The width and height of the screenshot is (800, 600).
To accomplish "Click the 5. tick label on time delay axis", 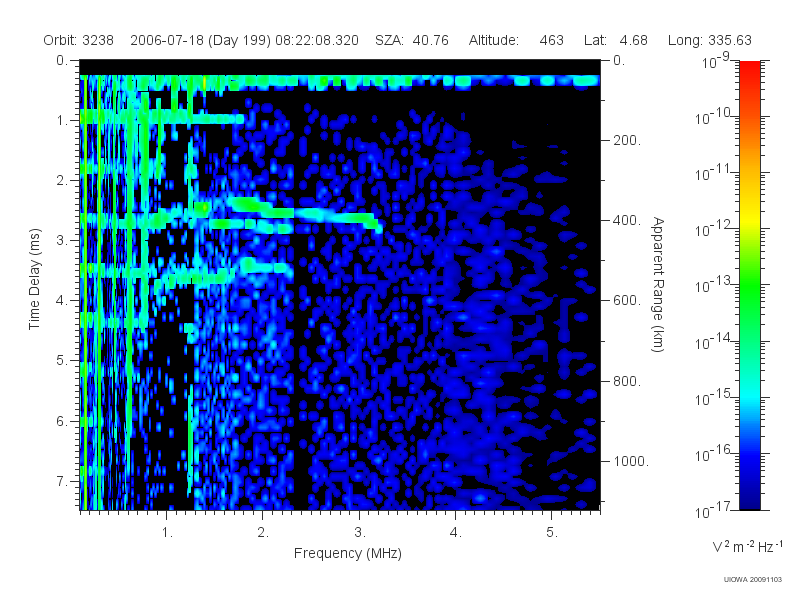I will tap(62, 361).
